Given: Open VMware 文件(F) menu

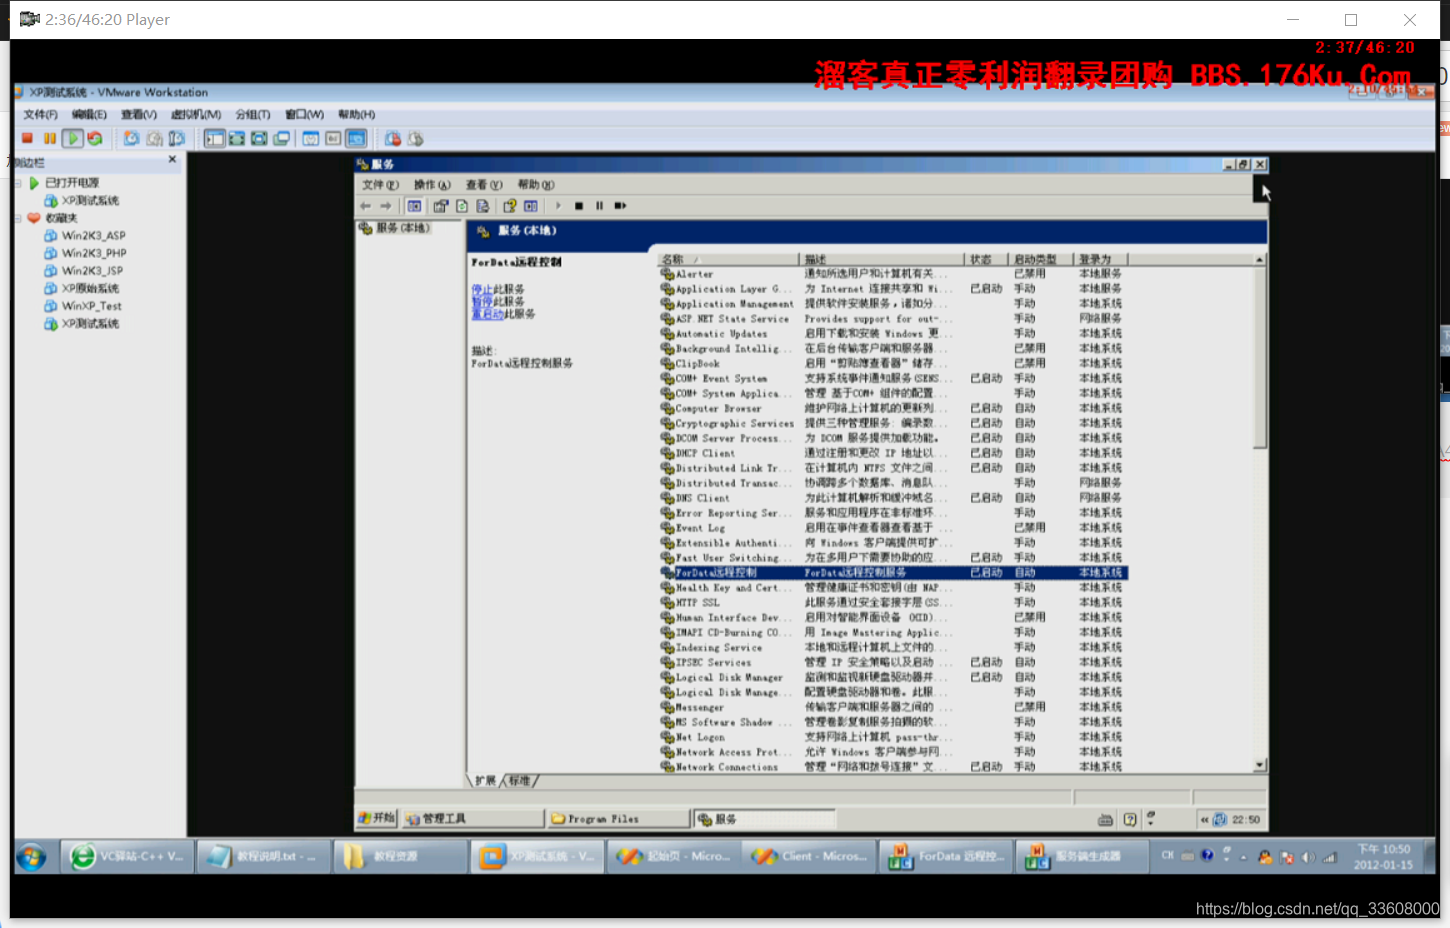Looking at the screenshot, I should pyautogui.click(x=41, y=115).
